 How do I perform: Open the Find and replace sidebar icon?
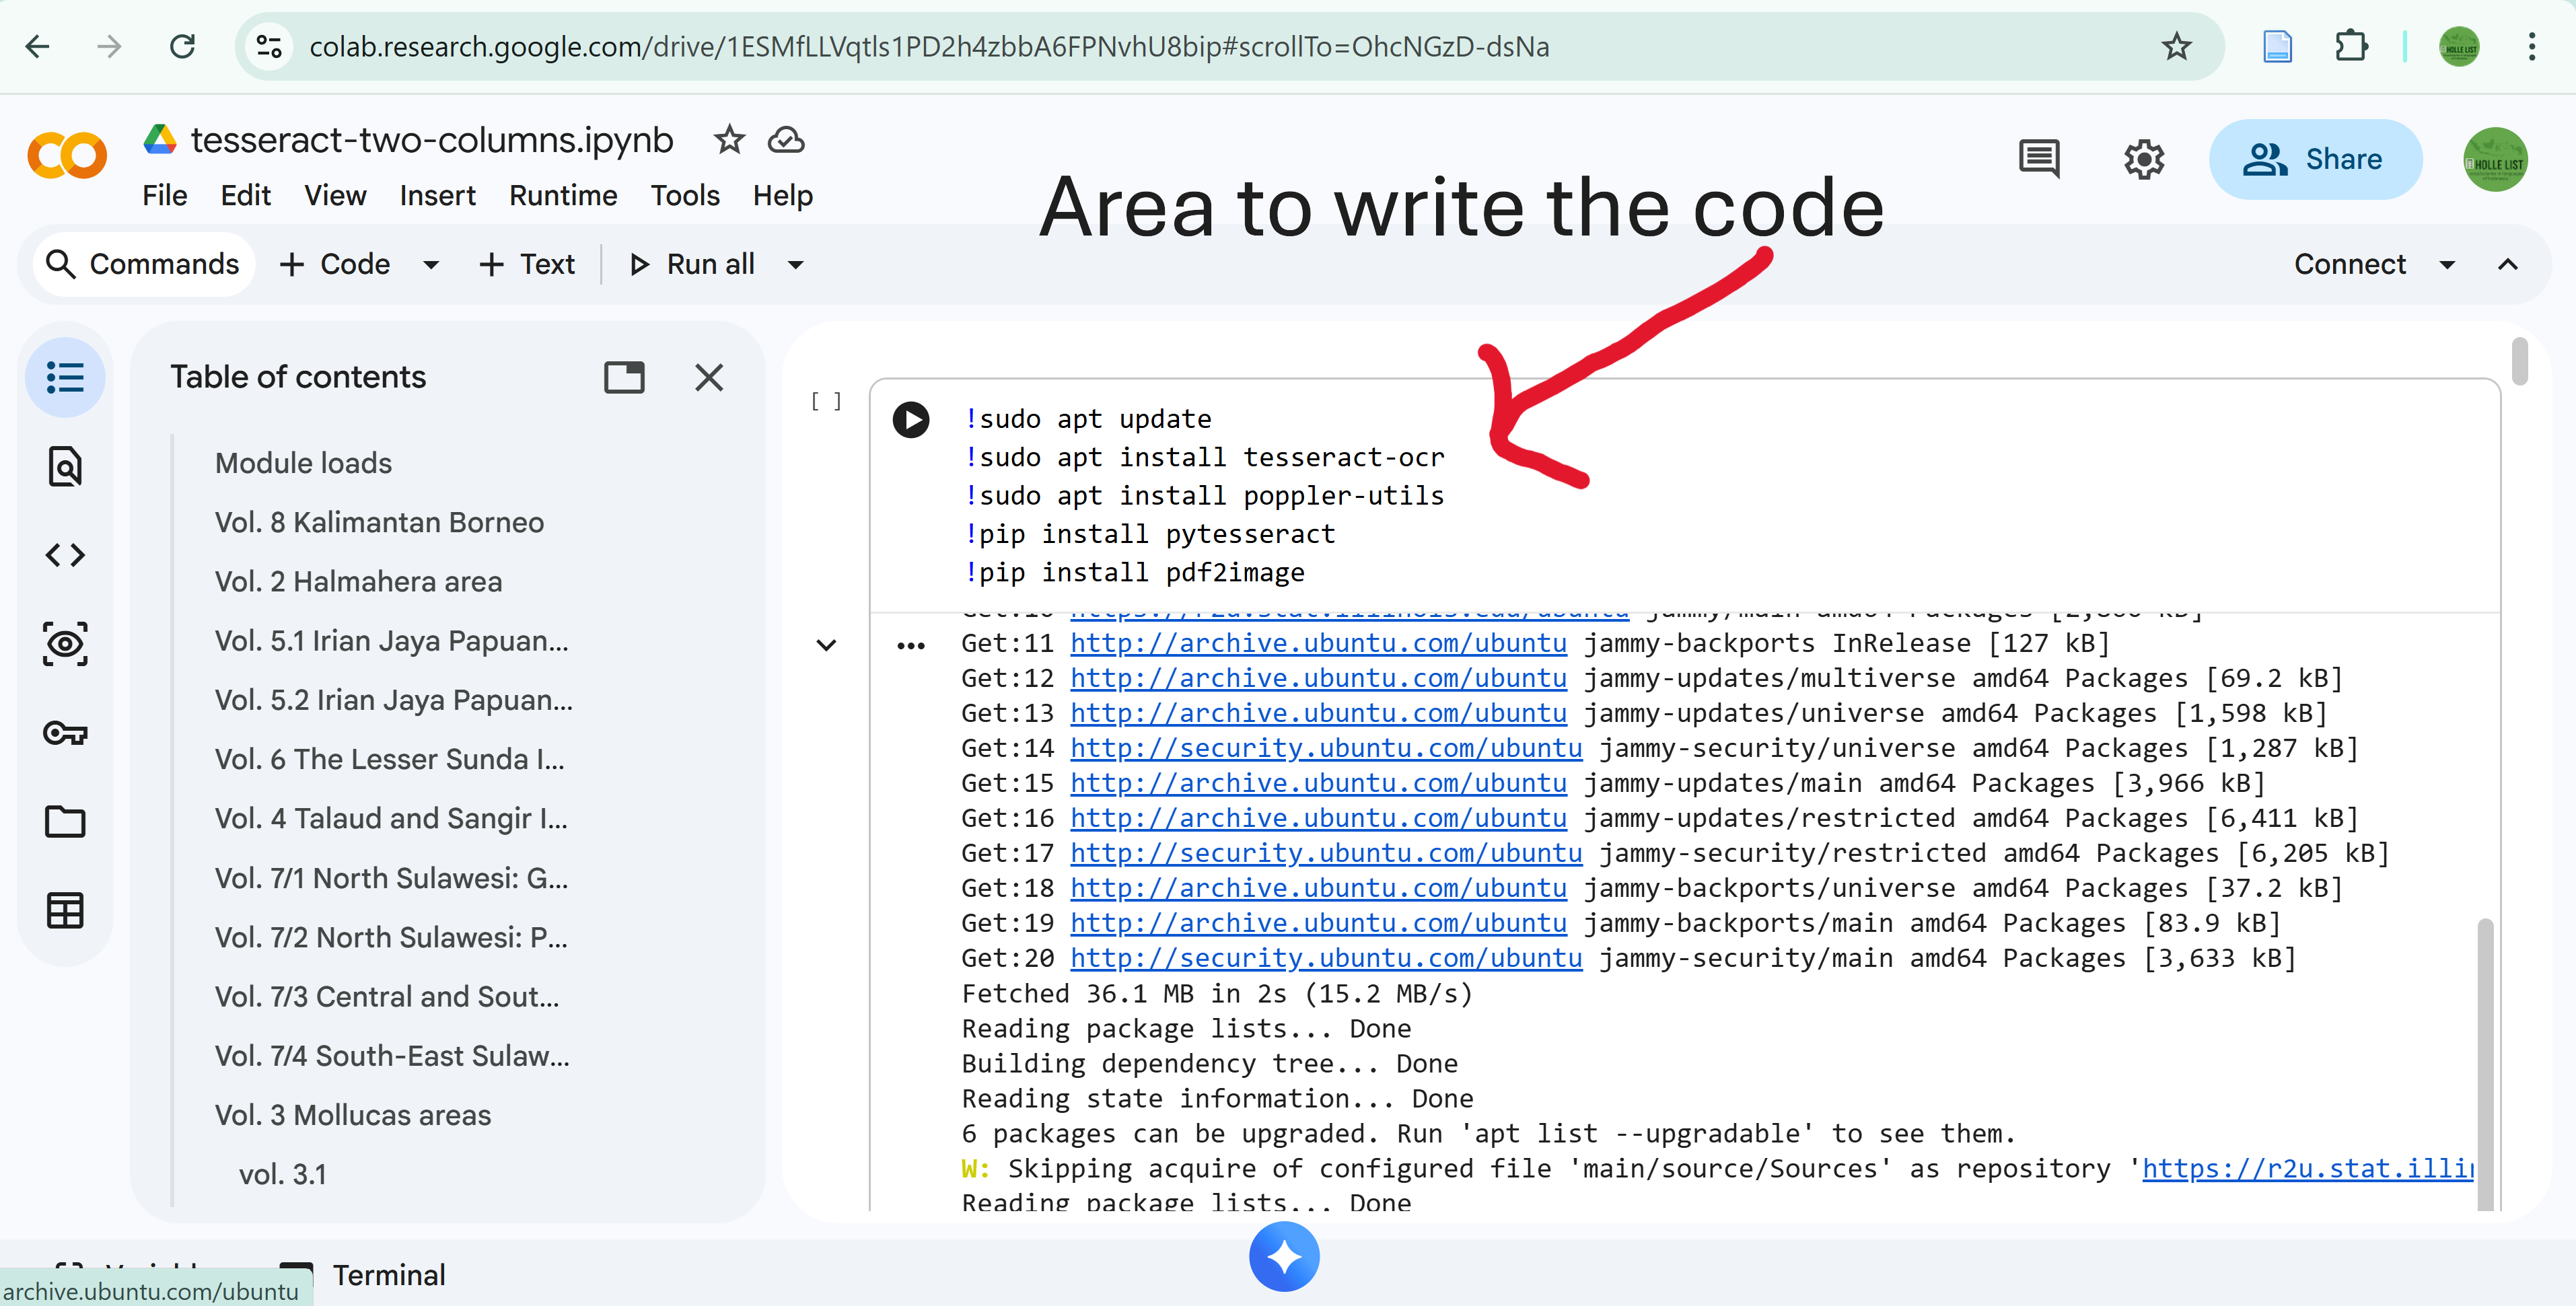[x=65, y=467]
